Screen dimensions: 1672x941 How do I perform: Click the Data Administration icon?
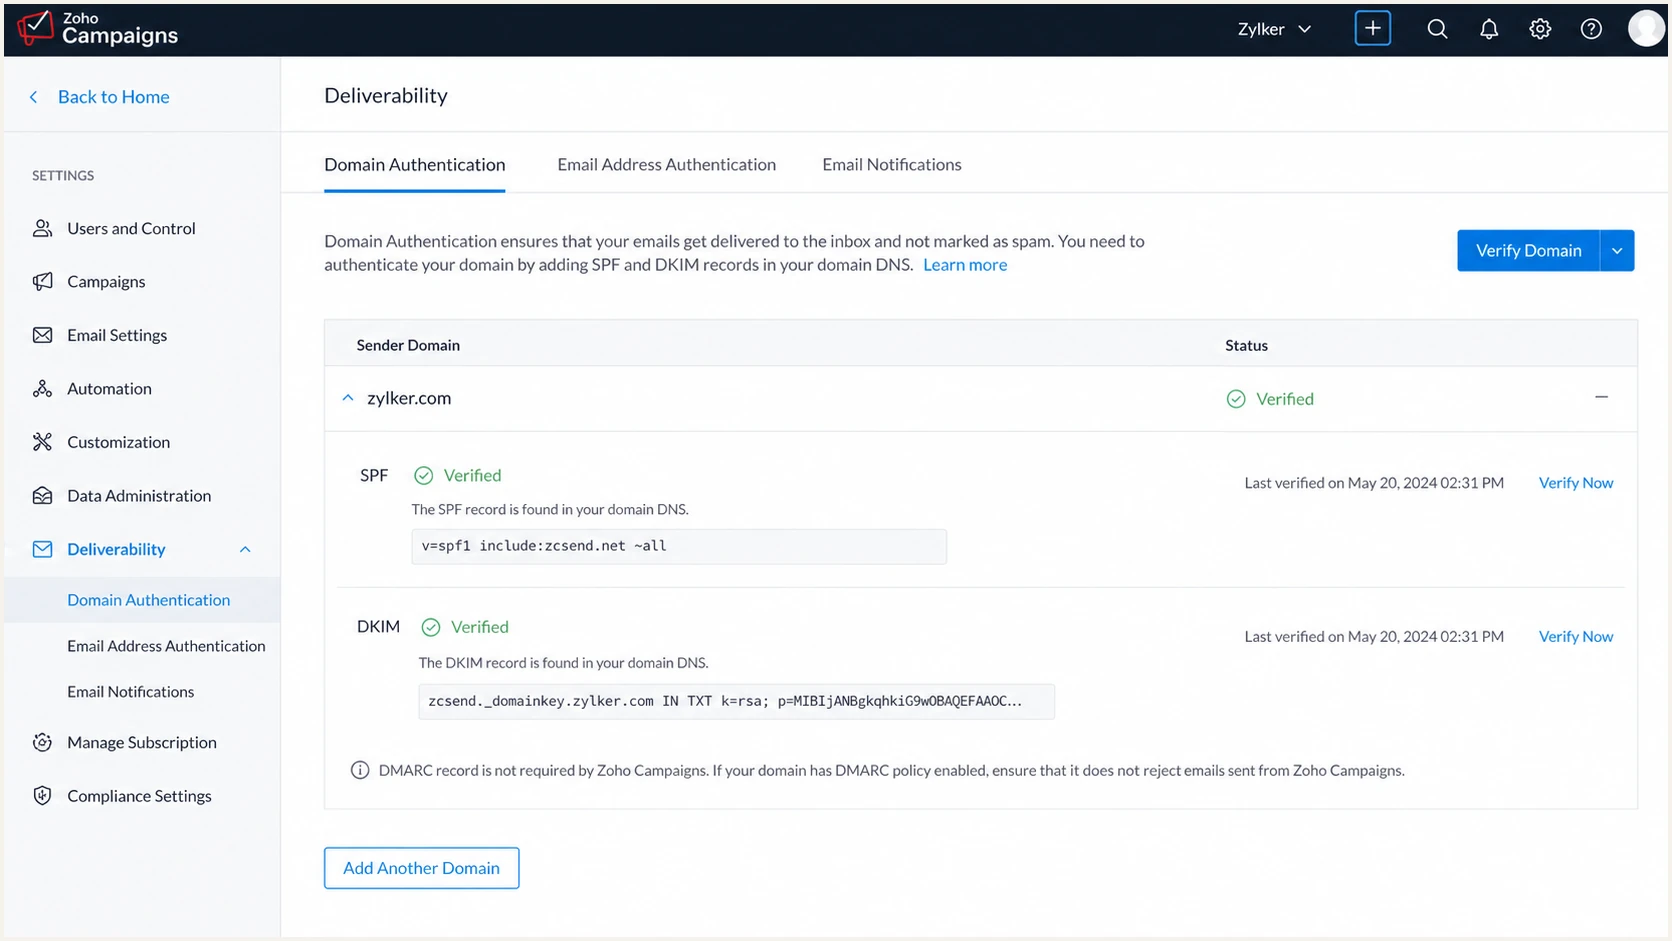[x=42, y=495]
